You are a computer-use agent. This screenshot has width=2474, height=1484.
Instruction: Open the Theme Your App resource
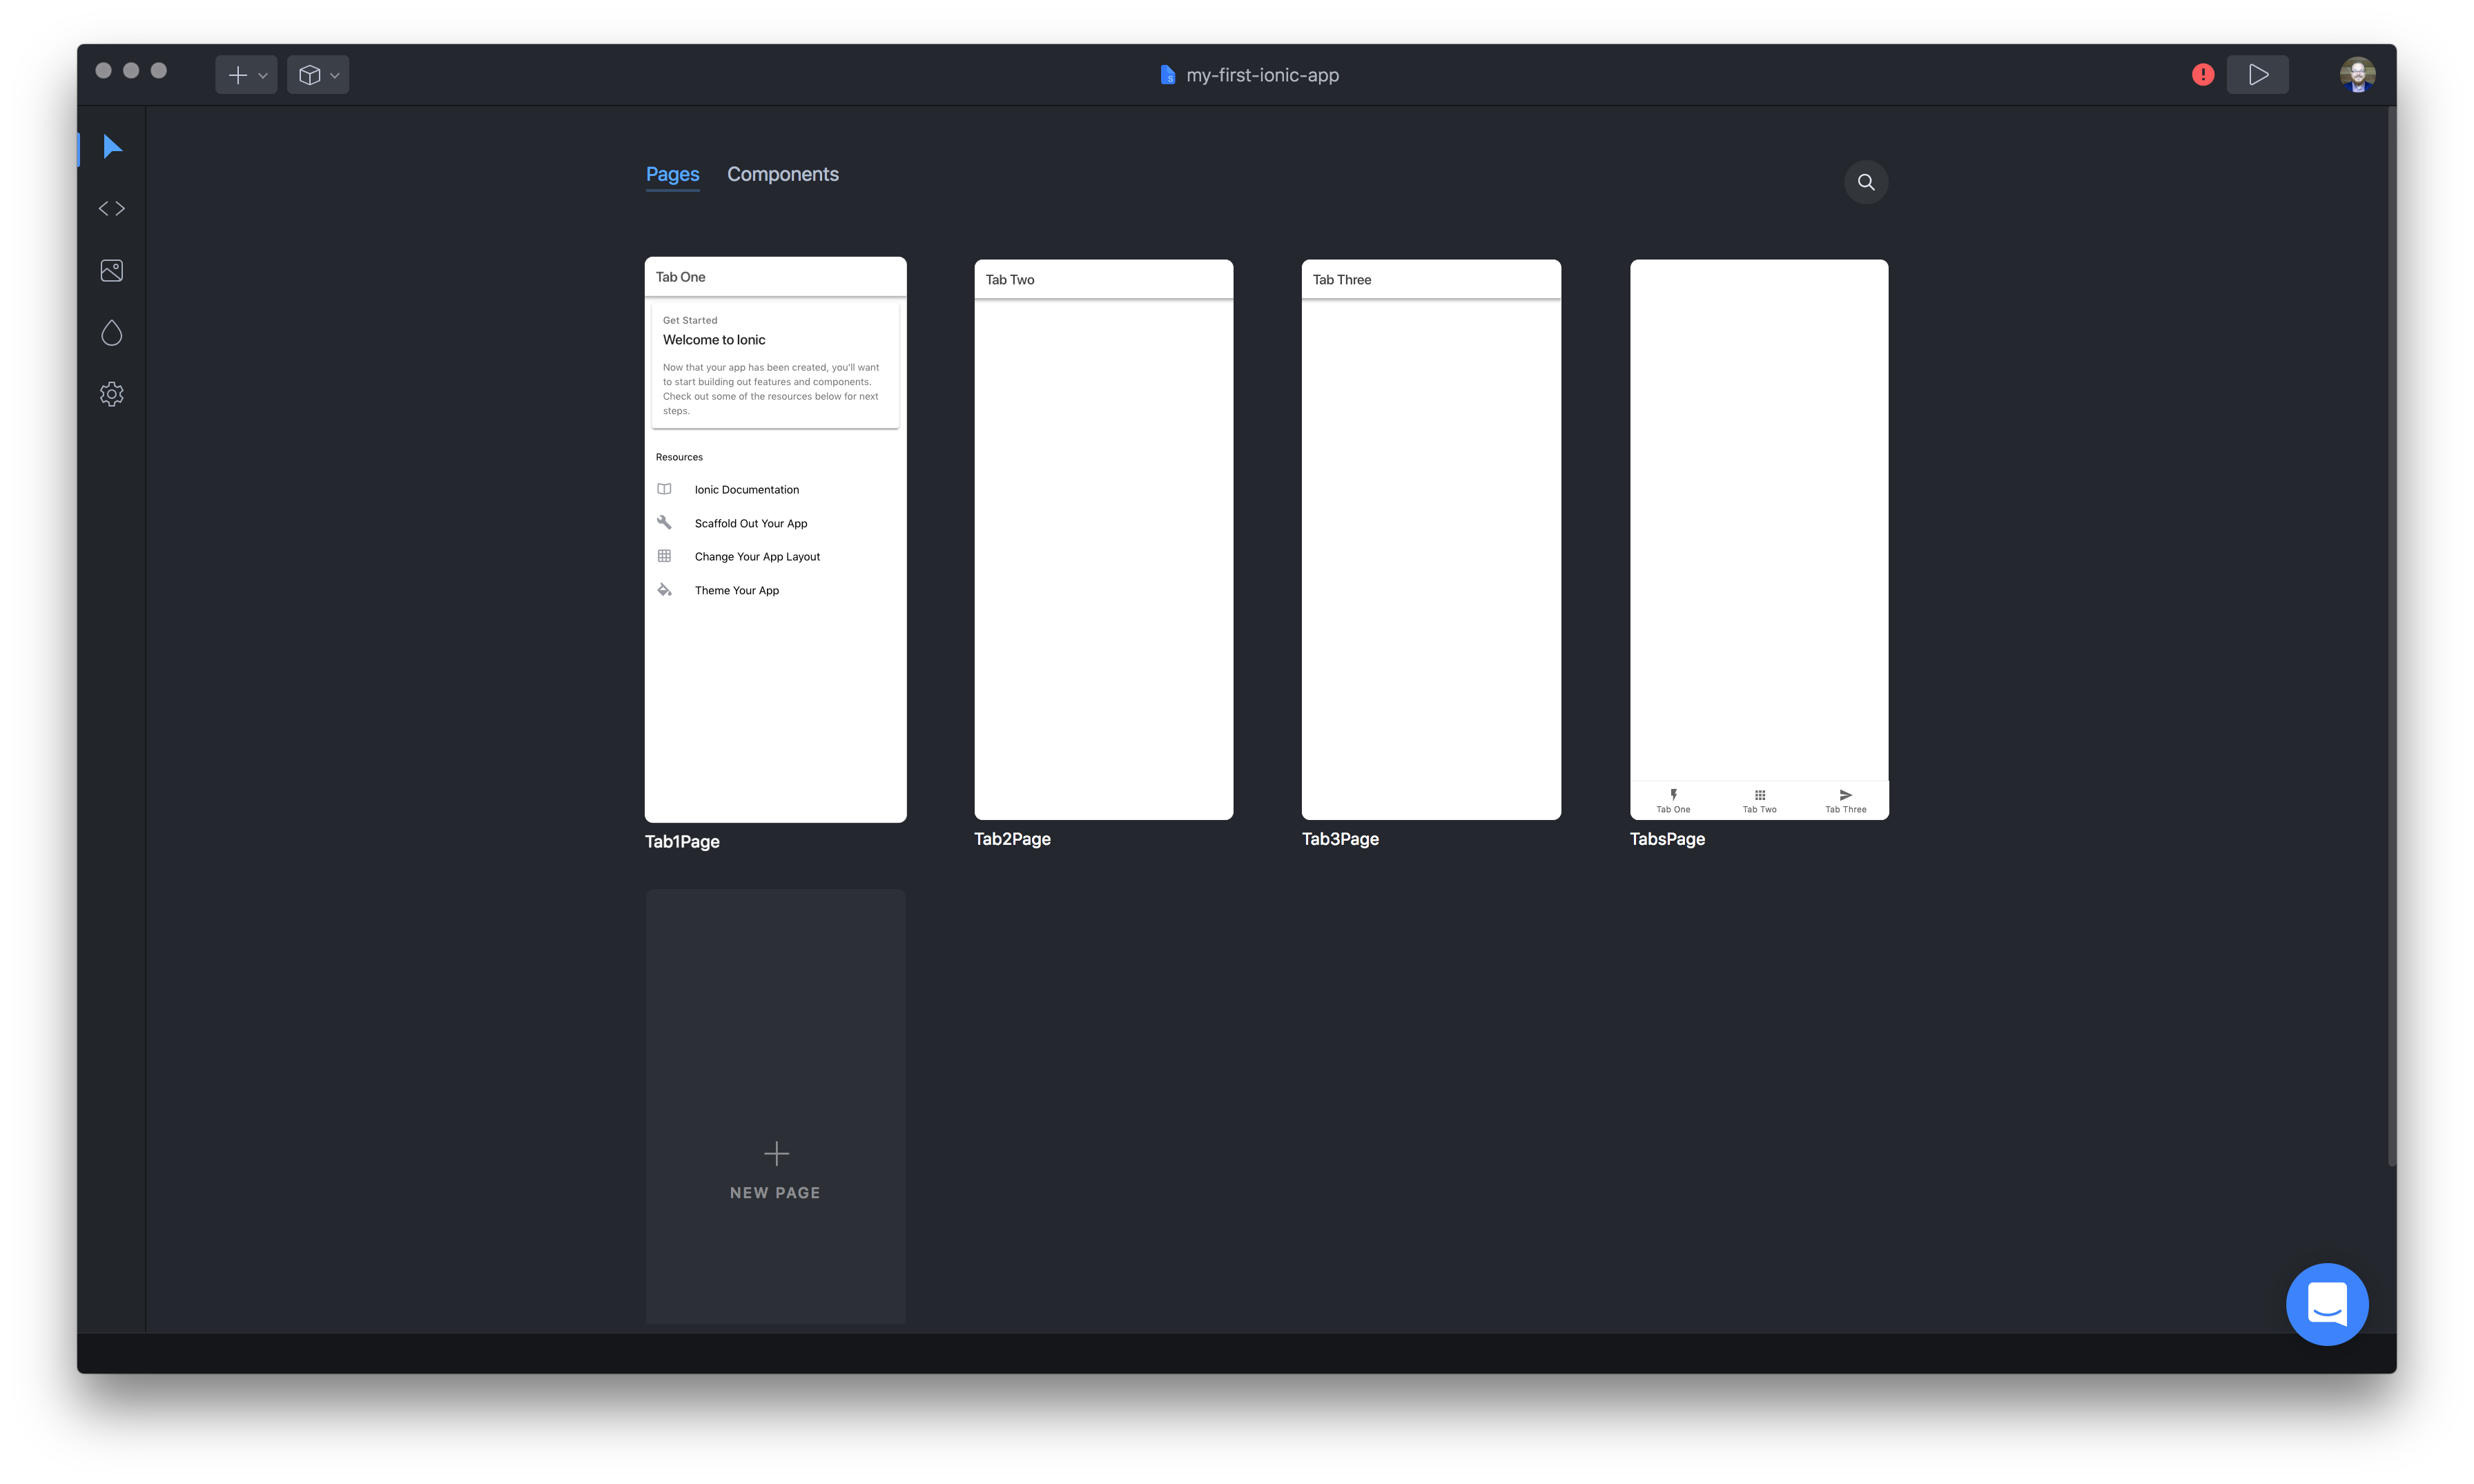tap(737, 590)
